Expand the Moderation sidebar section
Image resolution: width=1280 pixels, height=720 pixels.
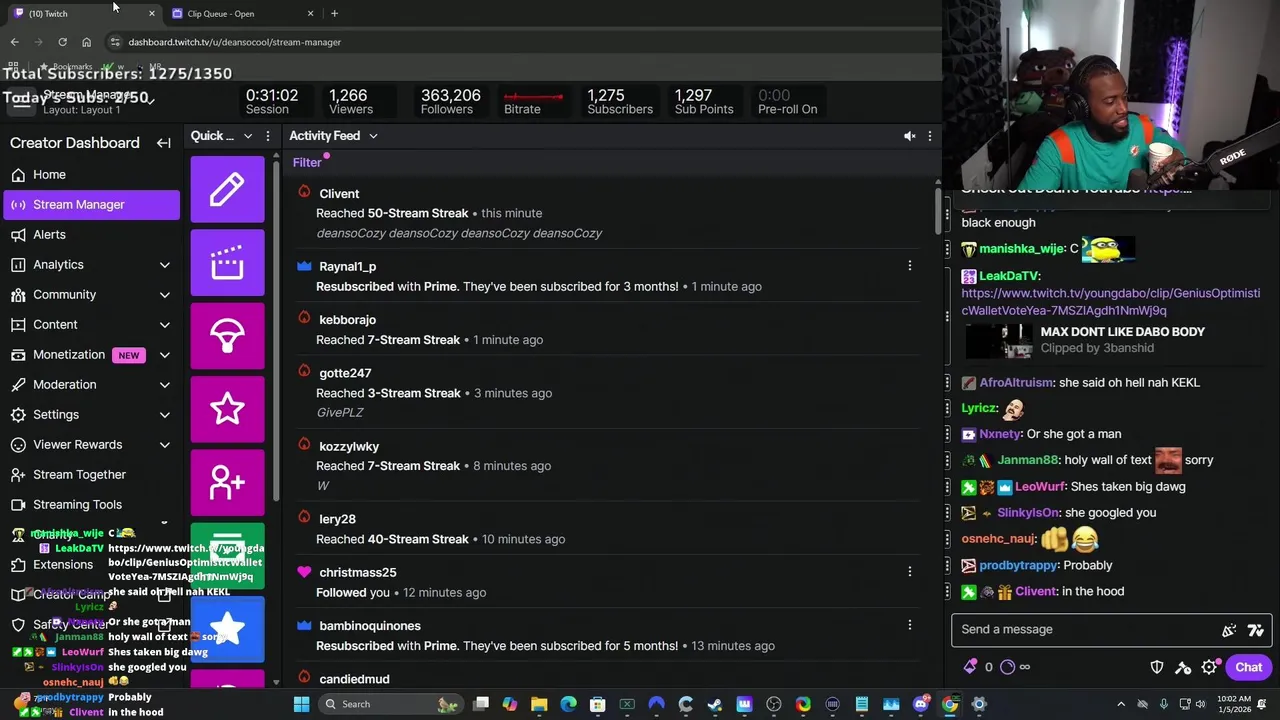coord(164,385)
